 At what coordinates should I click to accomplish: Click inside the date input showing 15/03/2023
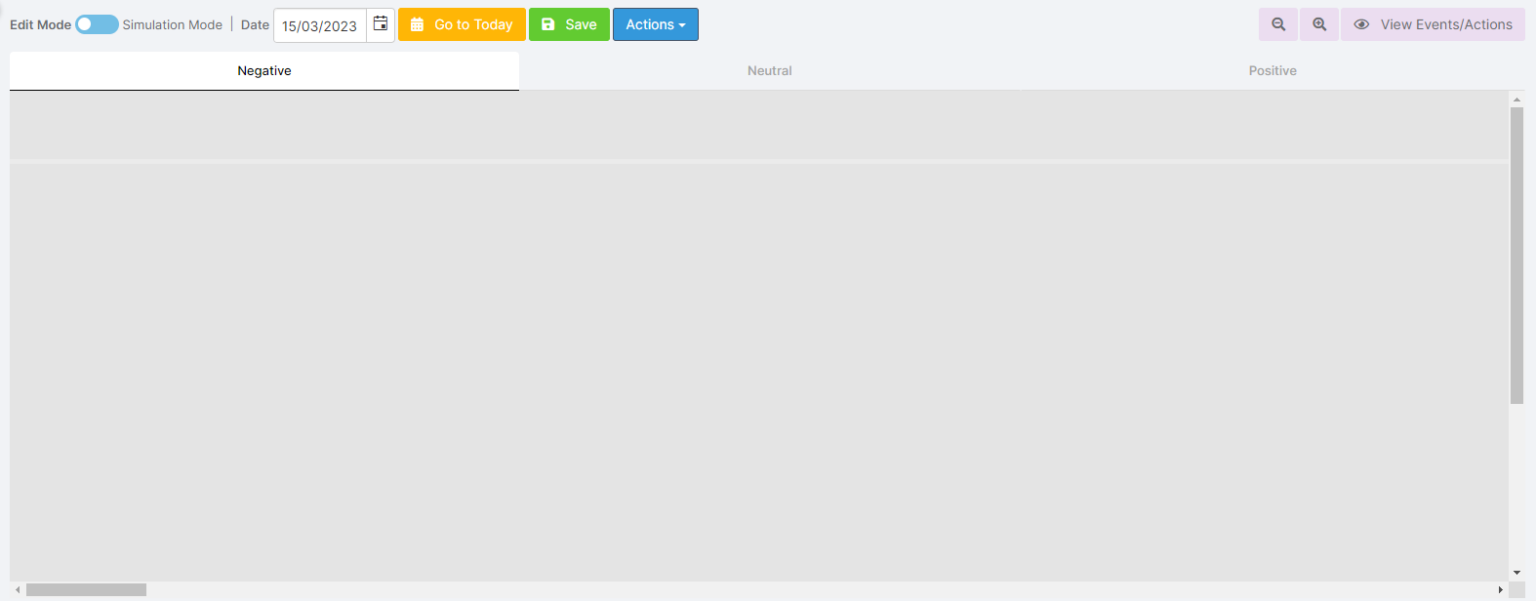(x=318, y=24)
